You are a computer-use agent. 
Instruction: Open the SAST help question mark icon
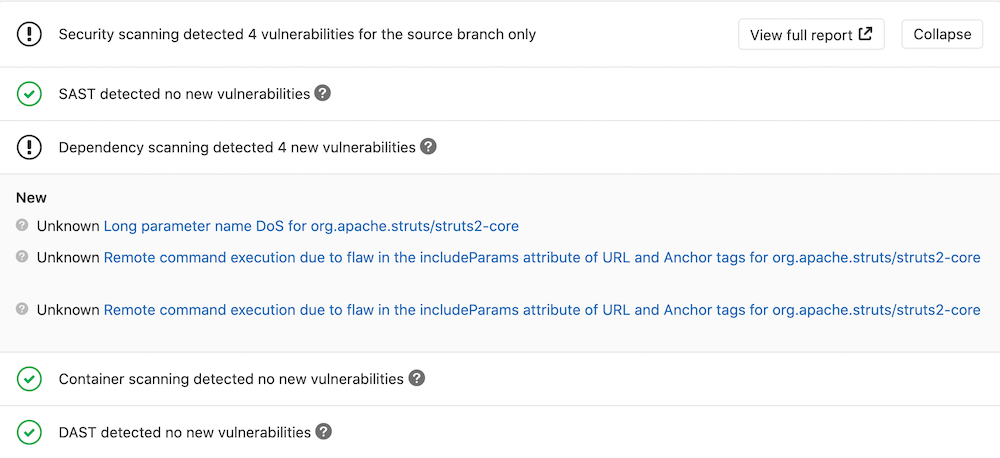click(322, 93)
